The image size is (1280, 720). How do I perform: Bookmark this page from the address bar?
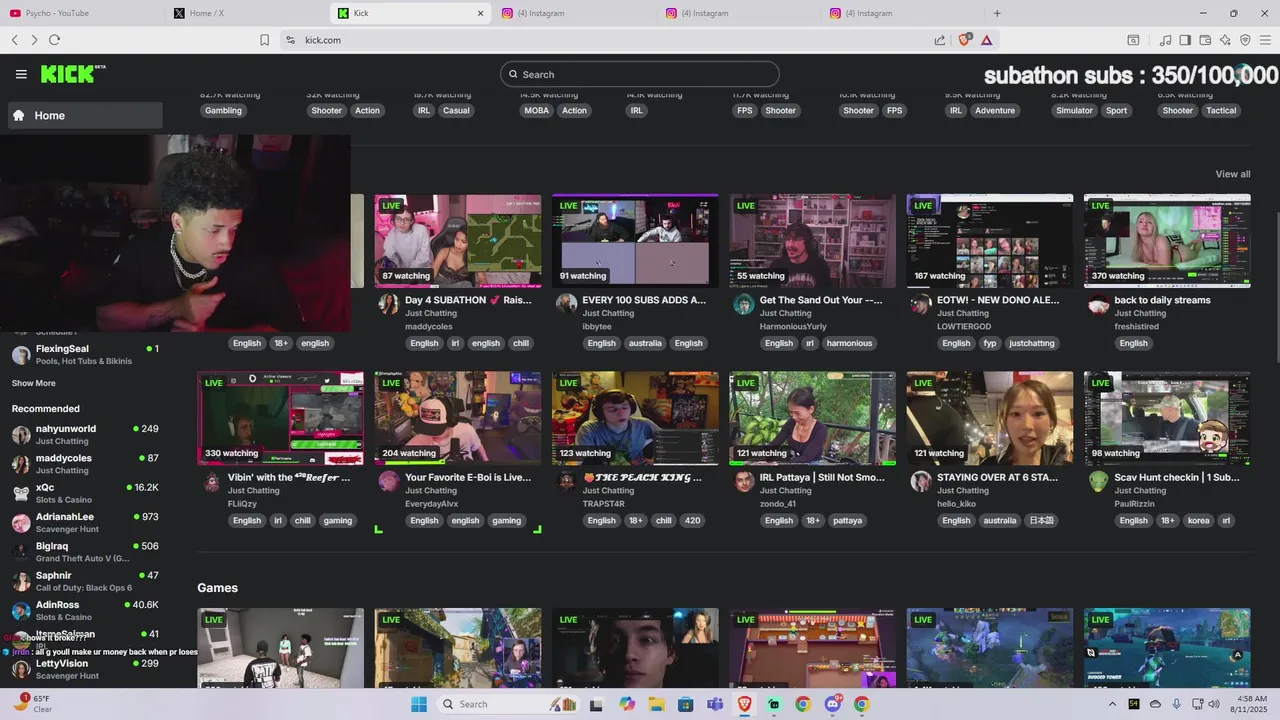(x=264, y=40)
